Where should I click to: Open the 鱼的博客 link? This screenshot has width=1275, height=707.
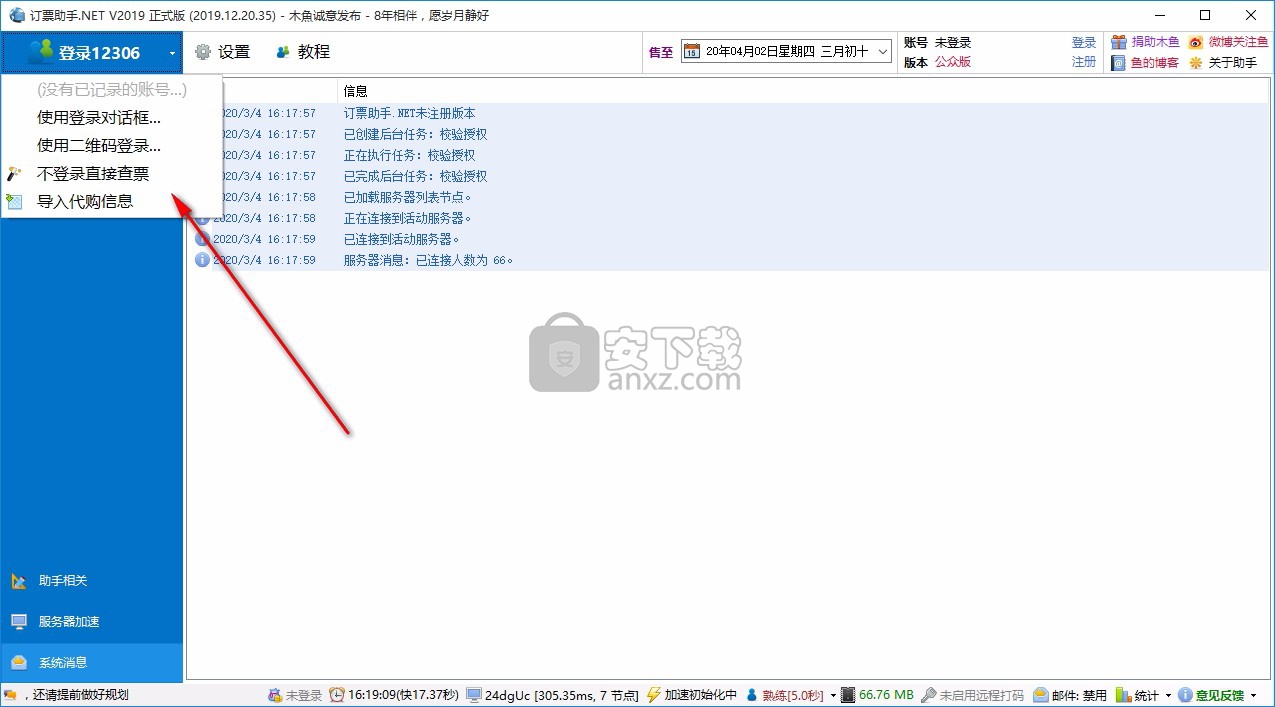[1155, 62]
